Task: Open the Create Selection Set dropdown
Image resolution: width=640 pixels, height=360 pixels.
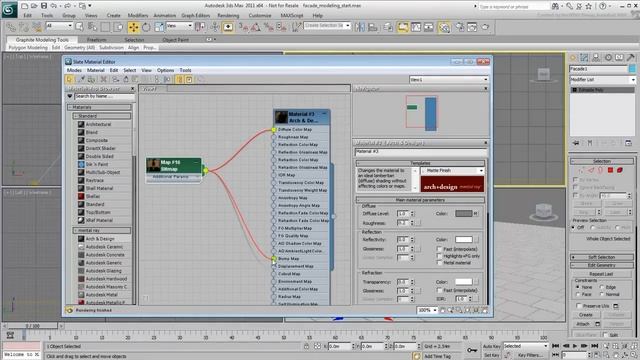Action: click(327, 25)
